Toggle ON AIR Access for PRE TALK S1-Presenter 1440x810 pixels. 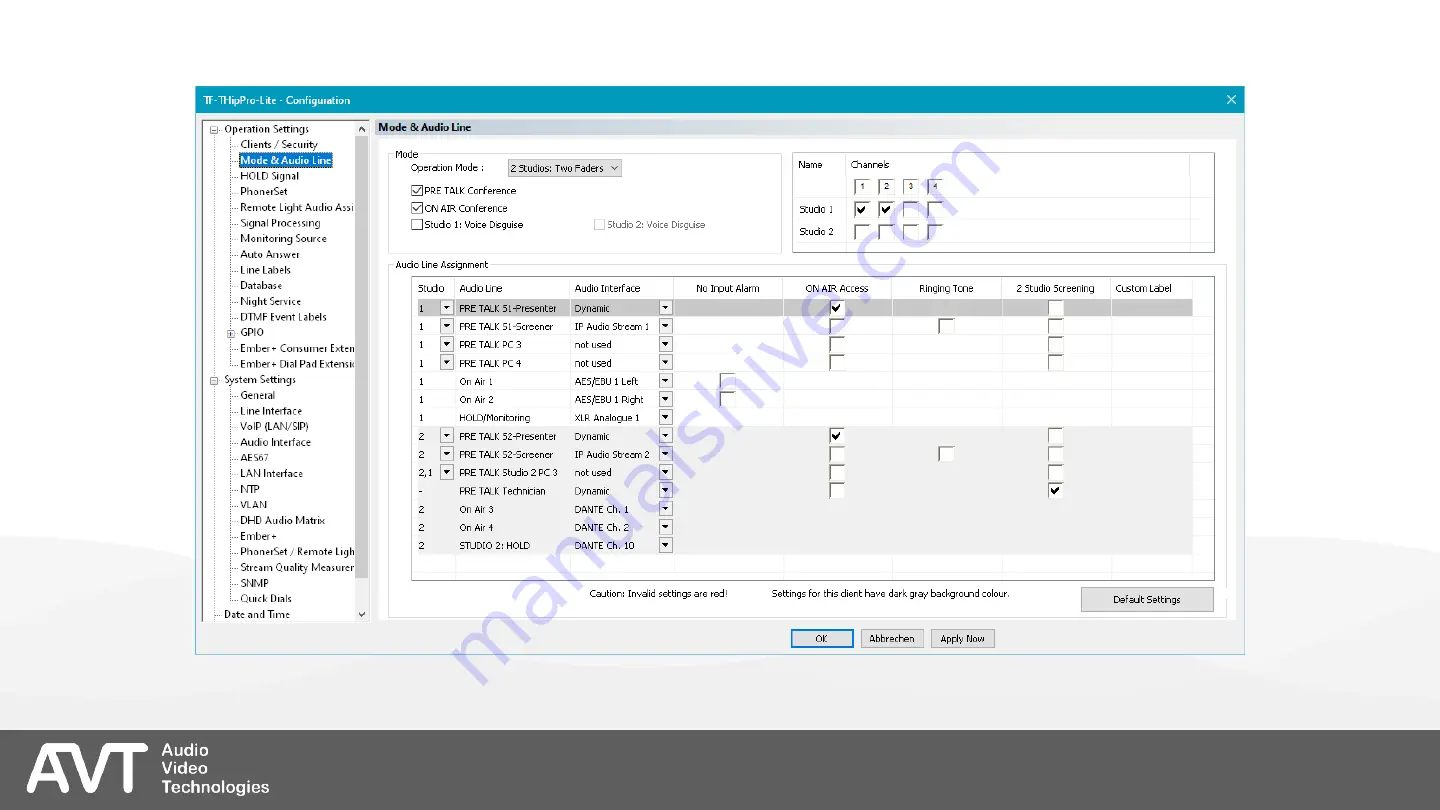coord(837,308)
